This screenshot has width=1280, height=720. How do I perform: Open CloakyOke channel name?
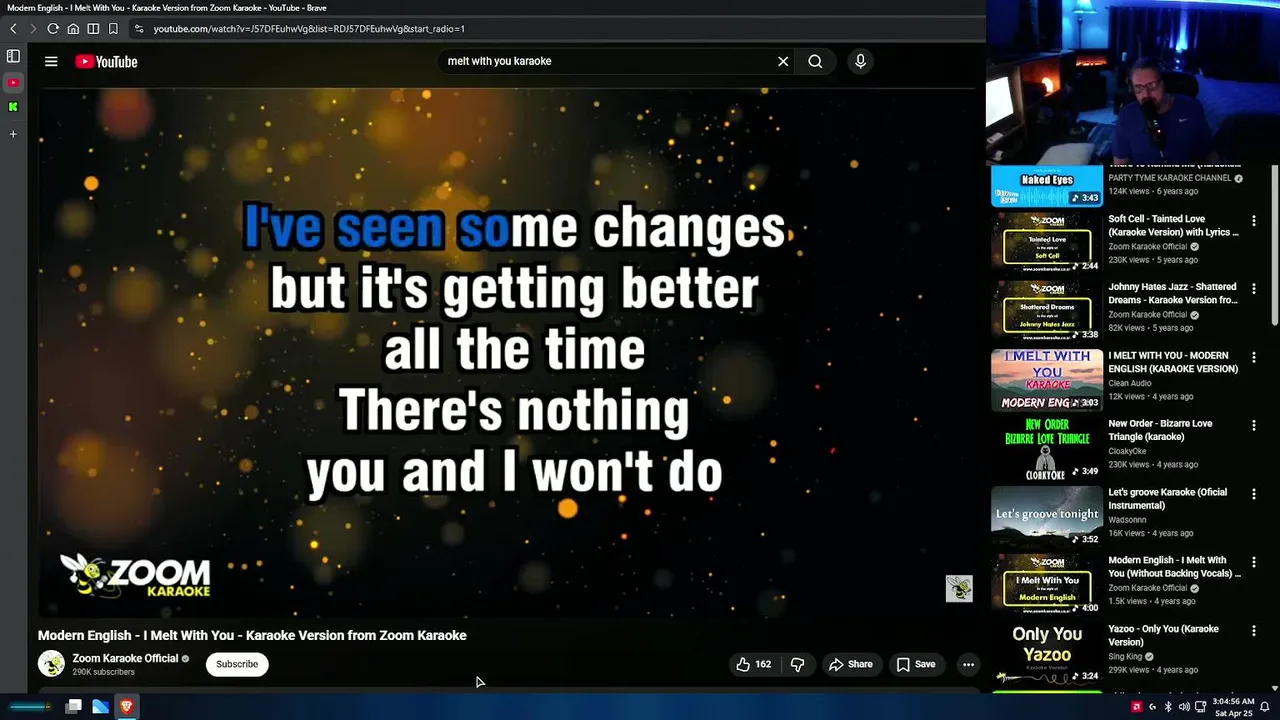[1129, 451]
